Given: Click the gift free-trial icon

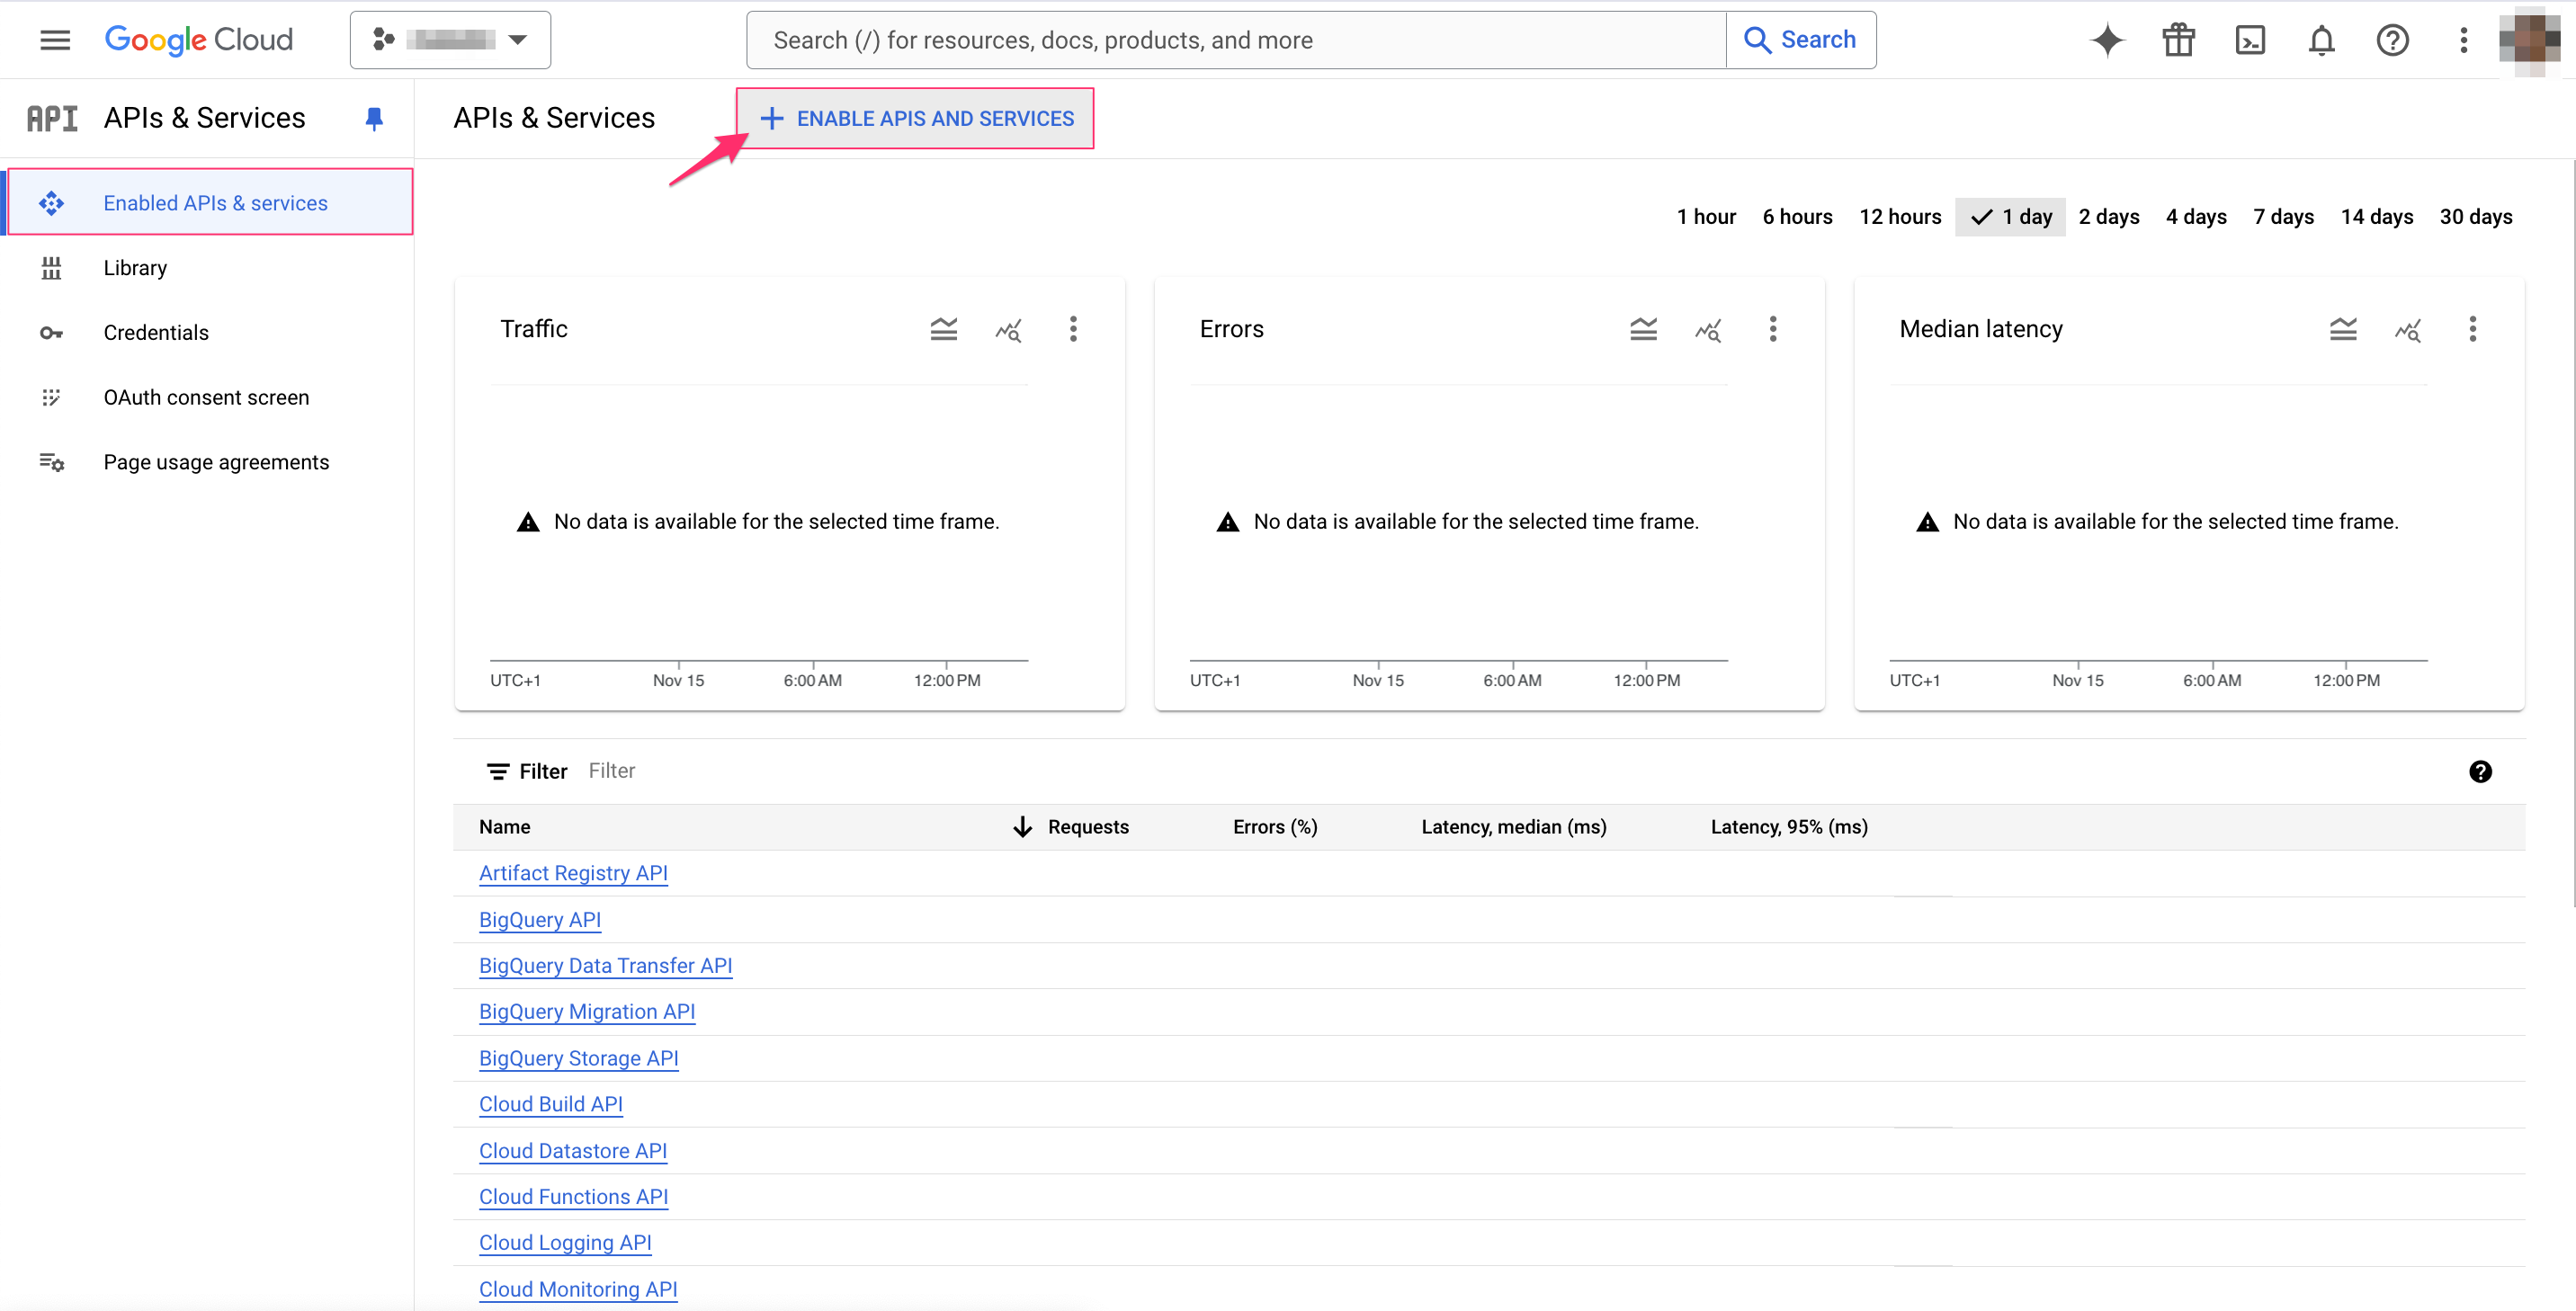Looking at the screenshot, I should [x=2178, y=40].
